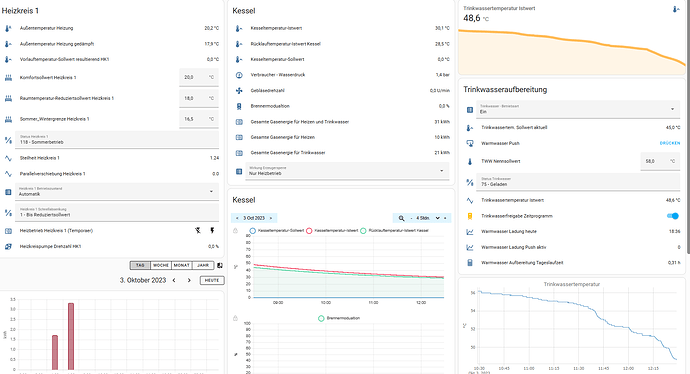Click compare icon next to JAHR button
Screen dimensions: 690x374
220,265
